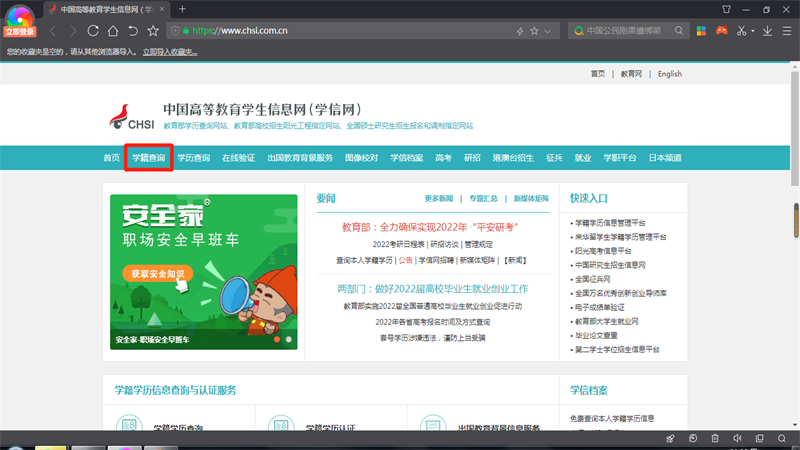Open 高考 navigation item

(443, 158)
